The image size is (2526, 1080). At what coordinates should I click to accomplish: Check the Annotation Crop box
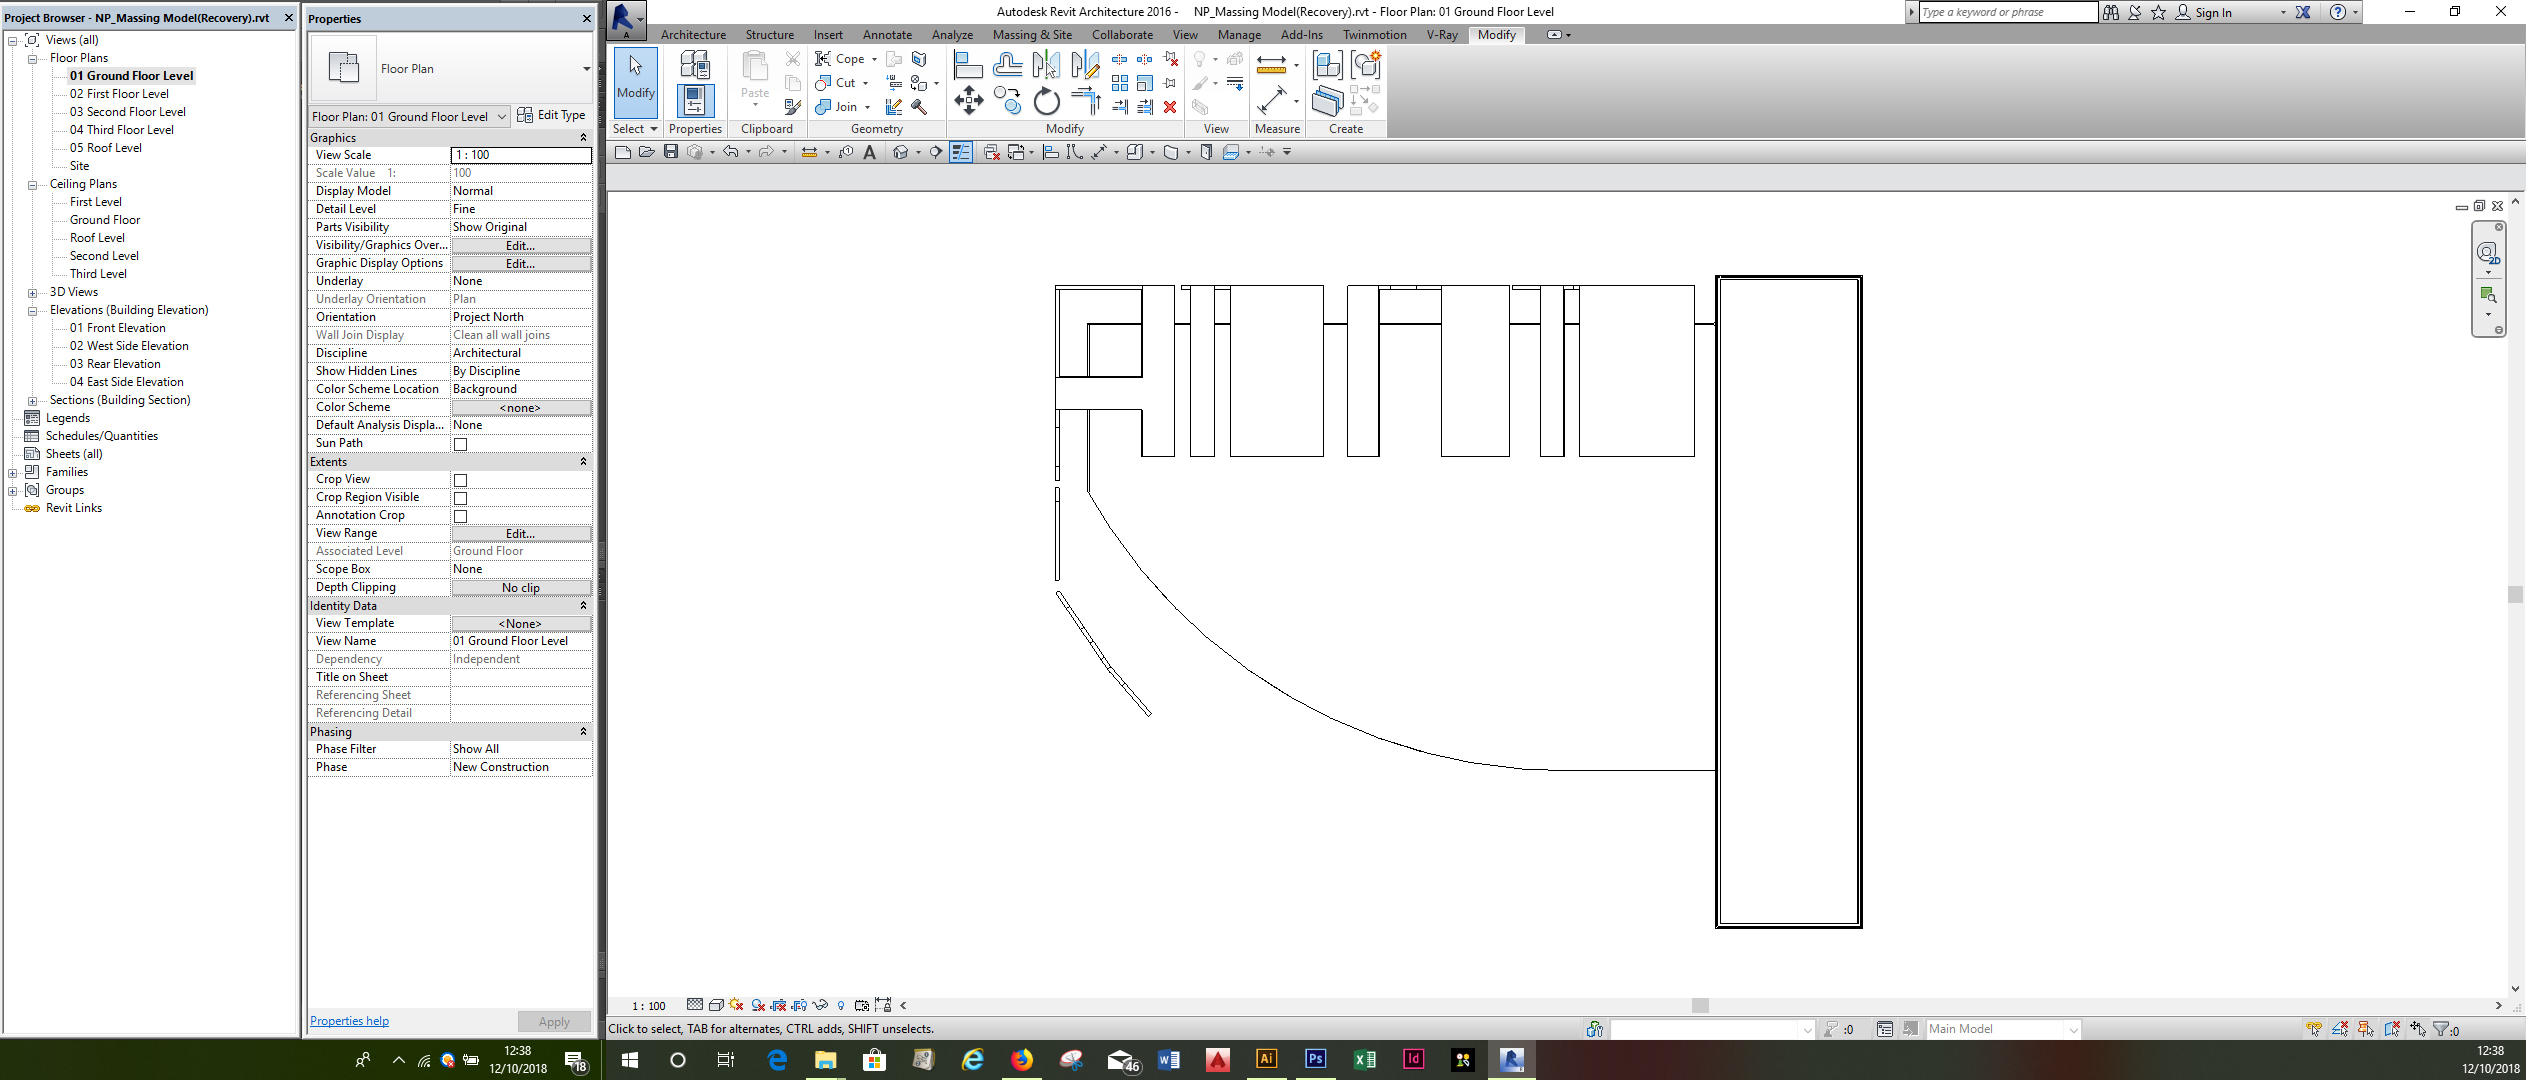(460, 516)
